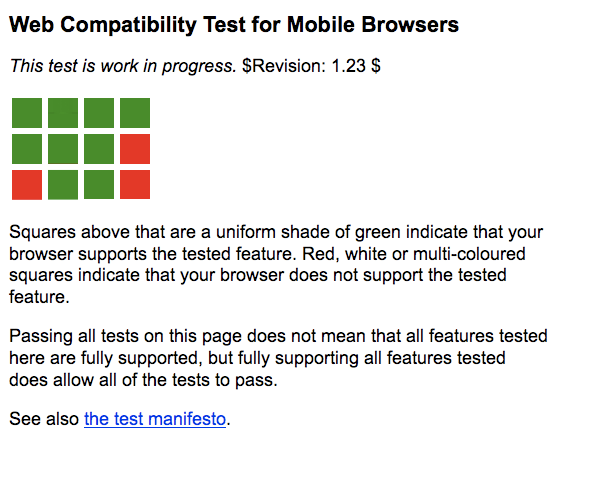This screenshot has height=487, width=613.
Task: Click the third square in the bottom row
Action: pyautogui.click(x=99, y=185)
